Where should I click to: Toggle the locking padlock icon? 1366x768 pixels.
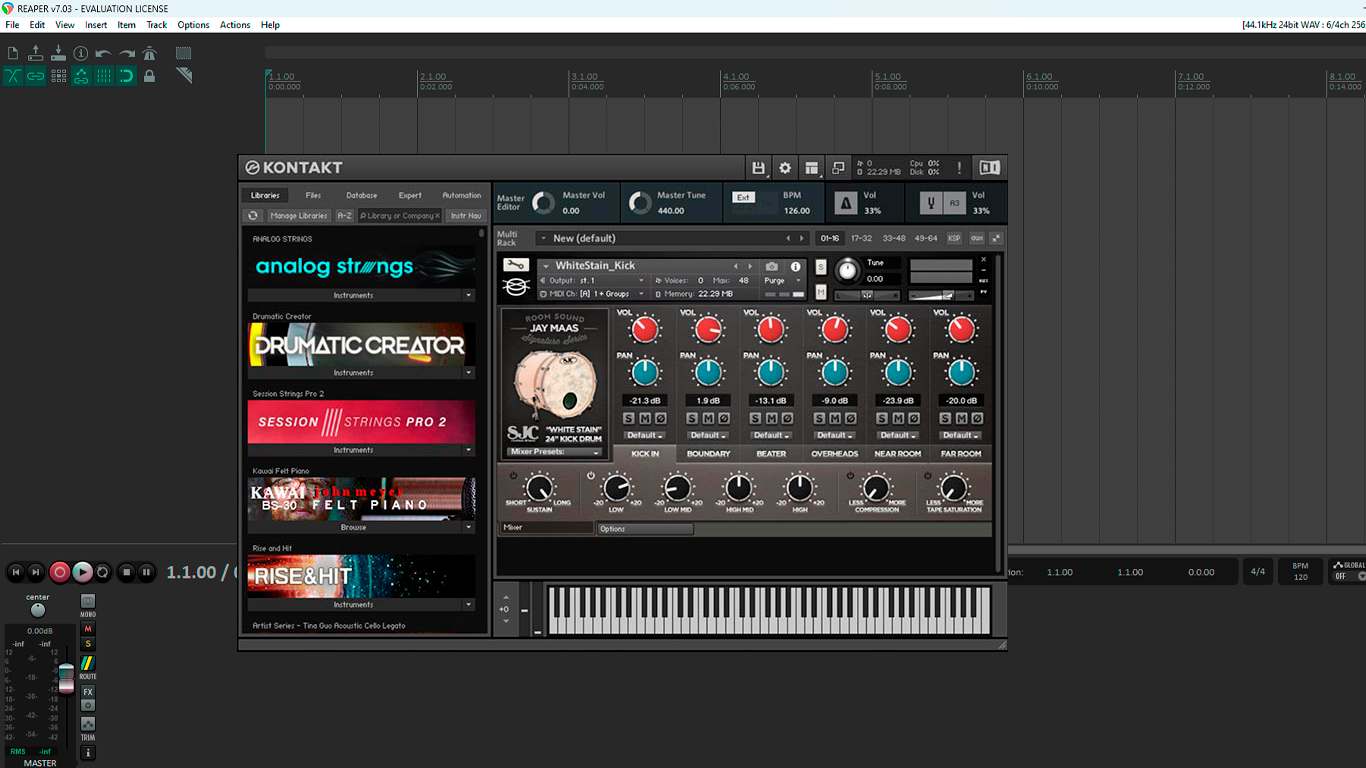pyautogui.click(x=150, y=76)
